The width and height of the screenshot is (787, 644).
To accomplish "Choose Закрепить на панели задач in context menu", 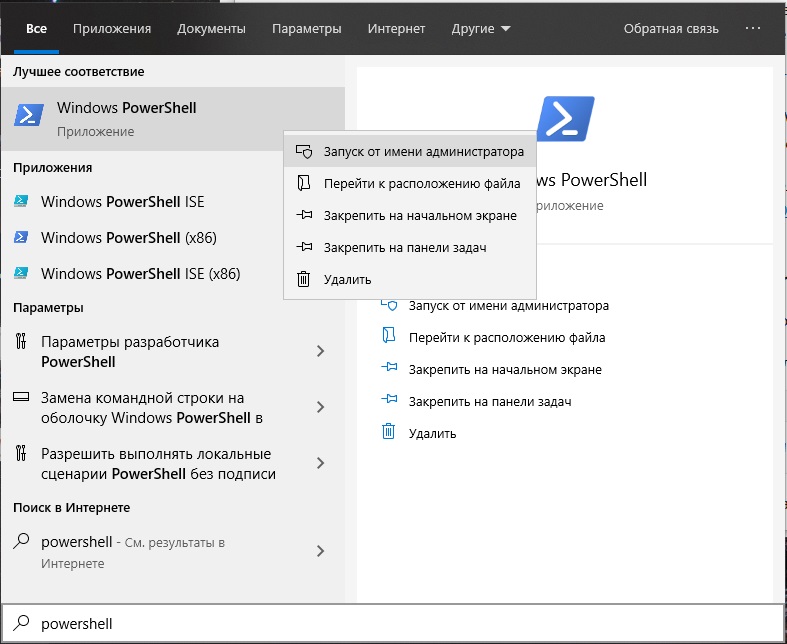I will (405, 247).
